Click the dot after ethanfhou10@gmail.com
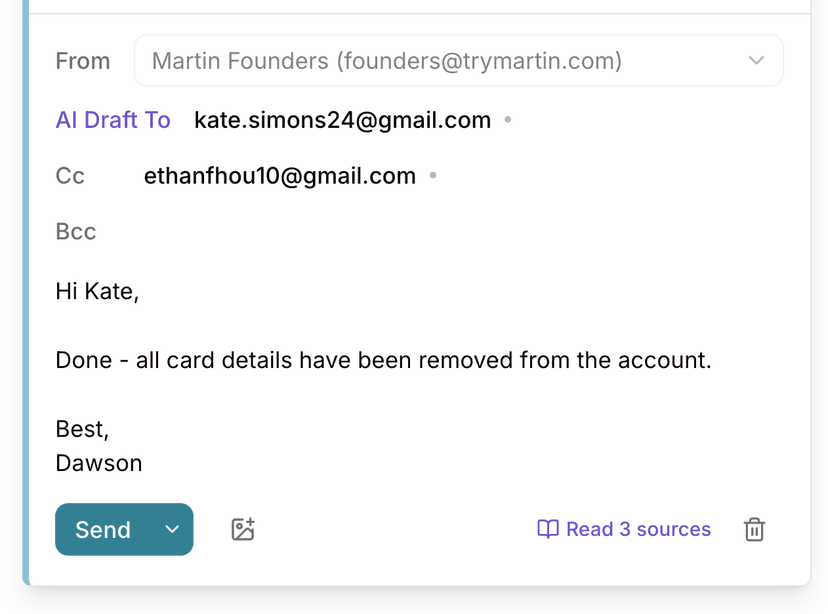The image size is (828, 614). (433, 176)
